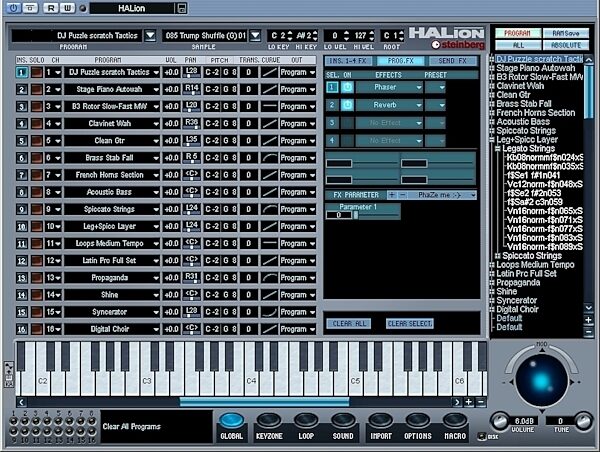The width and height of the screenshot is (600, 452).
Task: Switch to the SEND FX tab
Action: [x=453, y=61]
